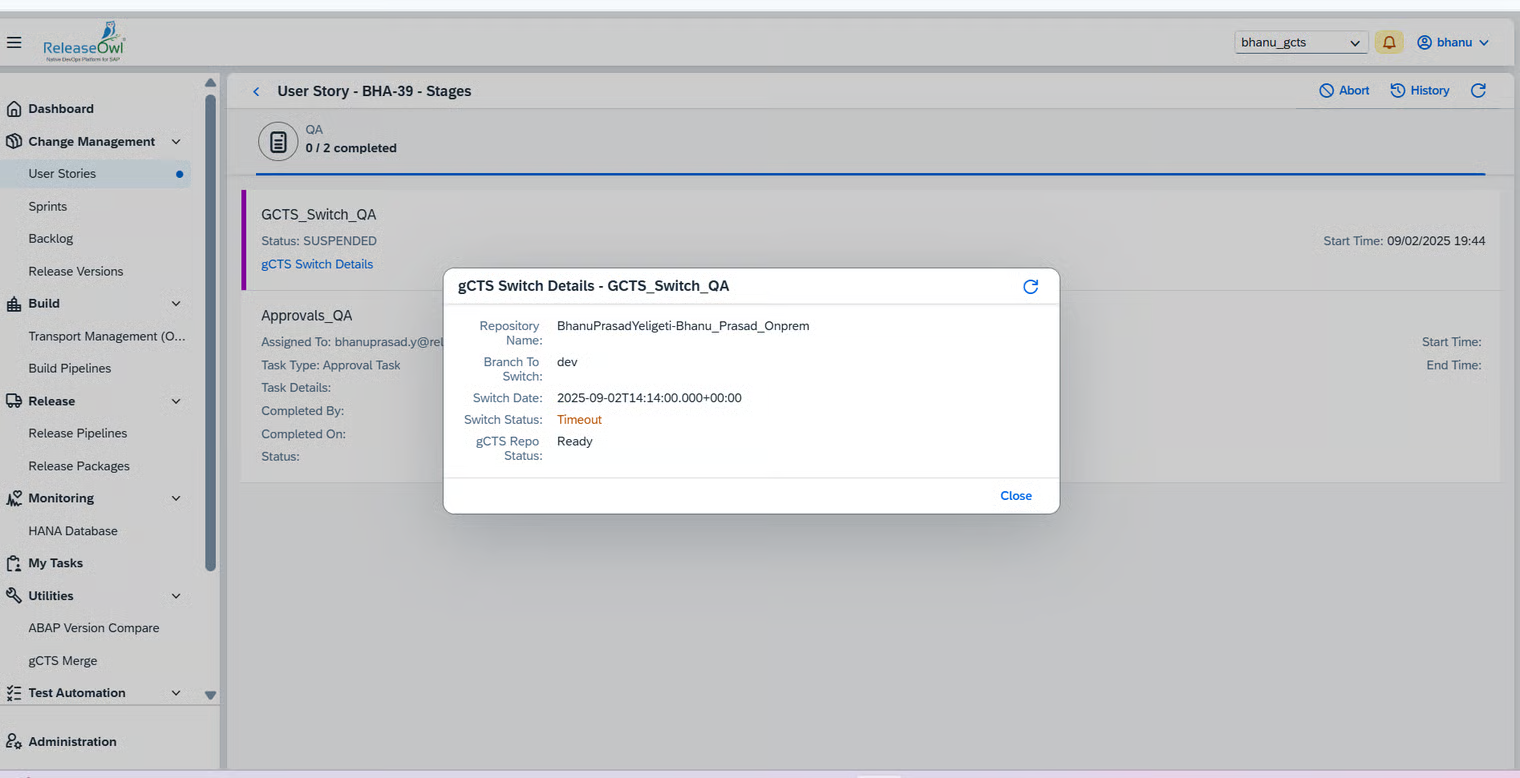Click the page refresh icon beside History
The width and height of the screenshot is (1520, 778).
tap(1478, 90)
